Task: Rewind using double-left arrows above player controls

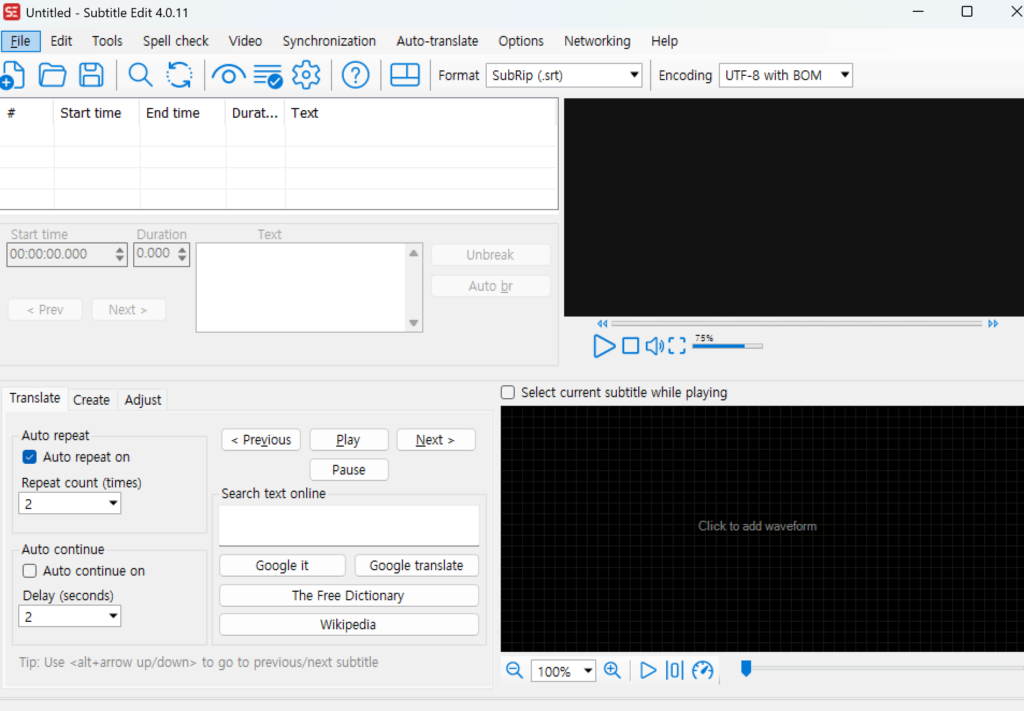Action: pos(602,323)
